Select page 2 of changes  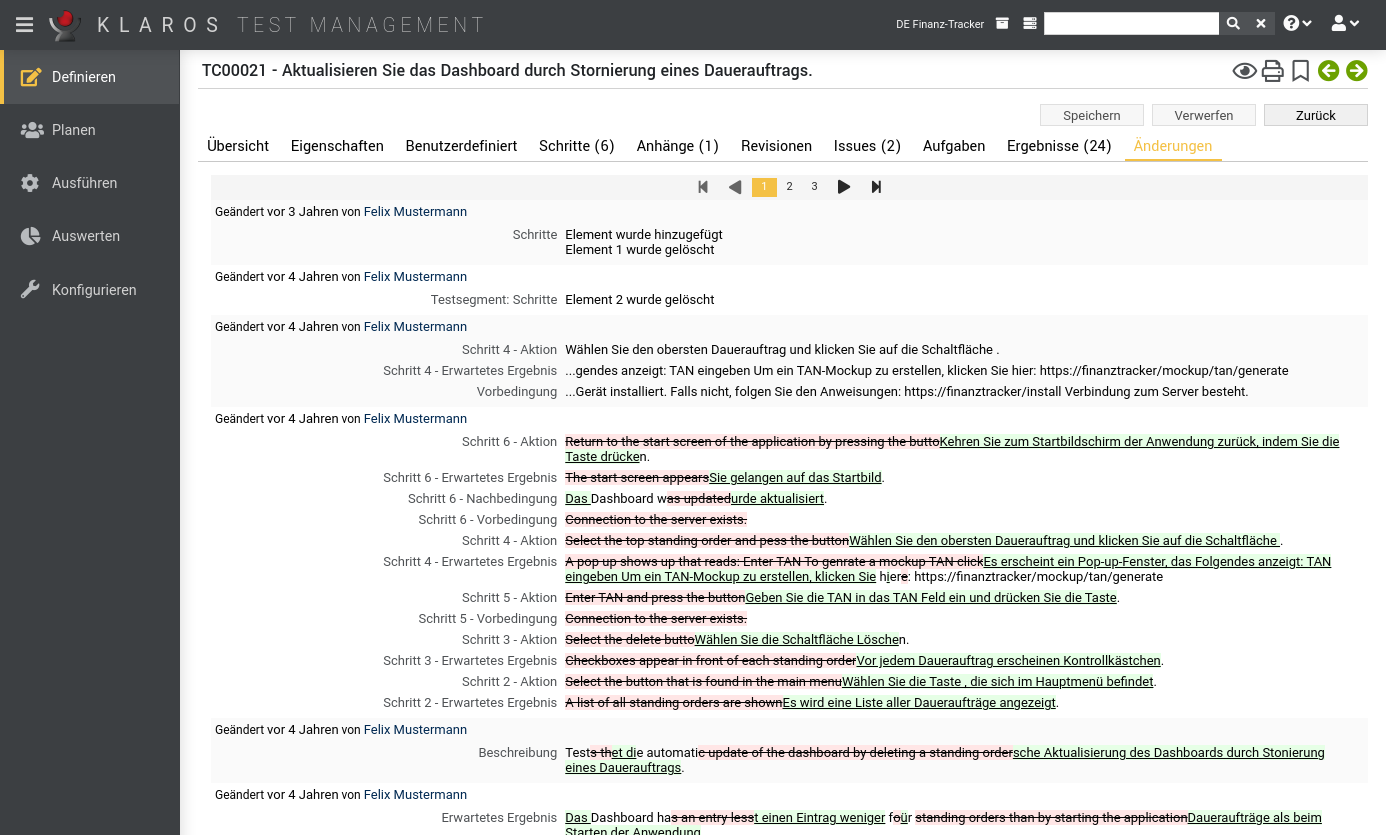789,187
